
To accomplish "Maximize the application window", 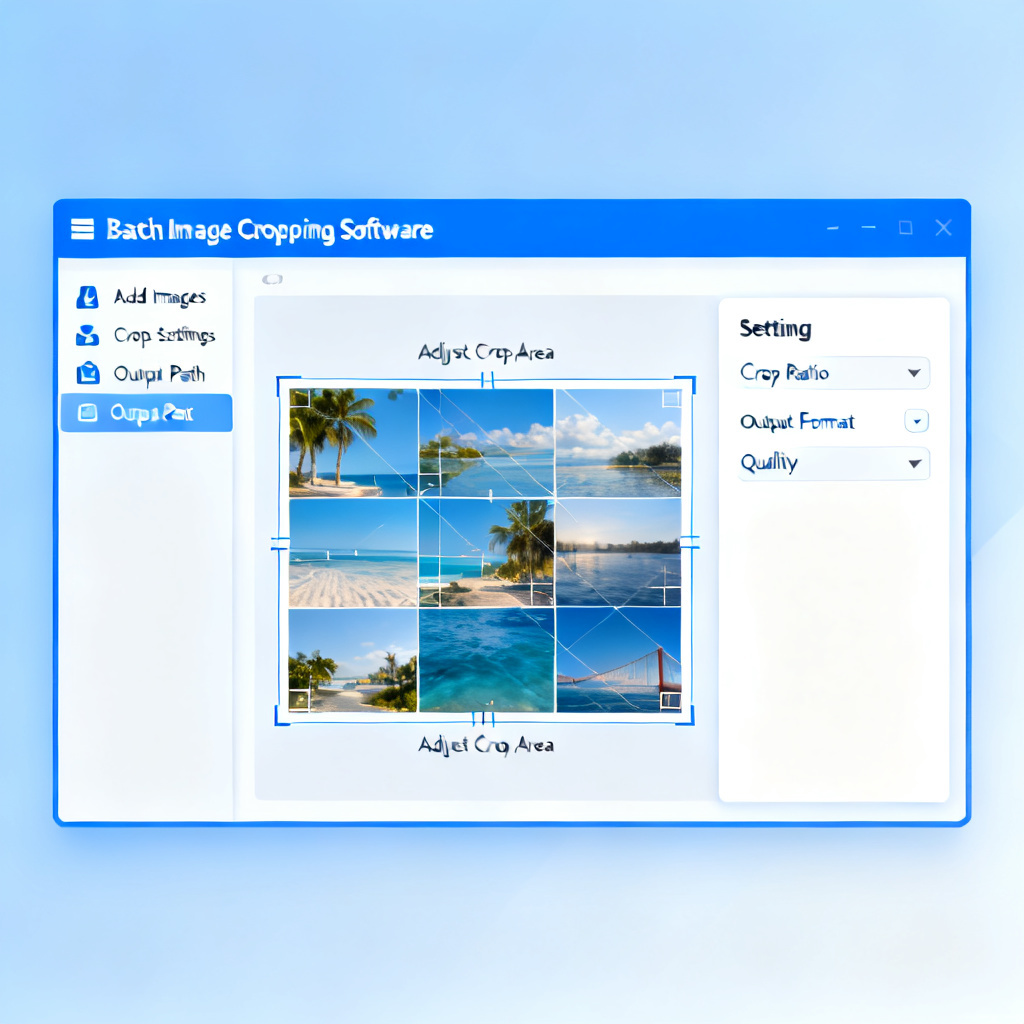I will 906,227.
